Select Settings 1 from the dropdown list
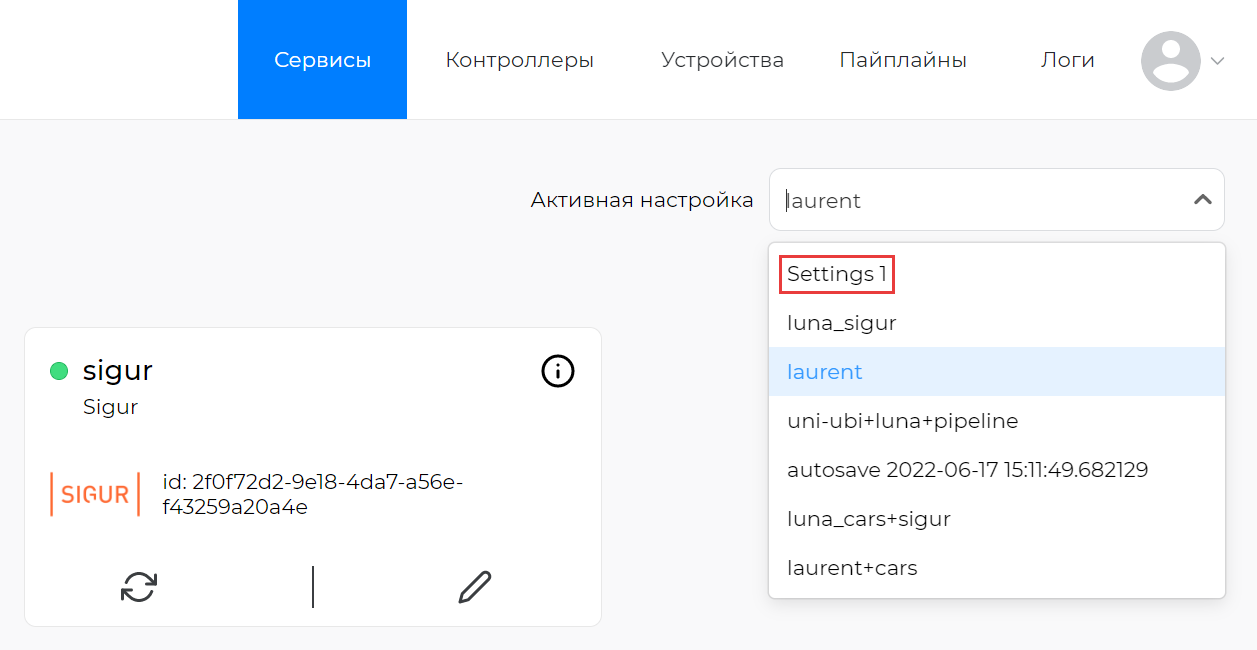 click(997, 274)
